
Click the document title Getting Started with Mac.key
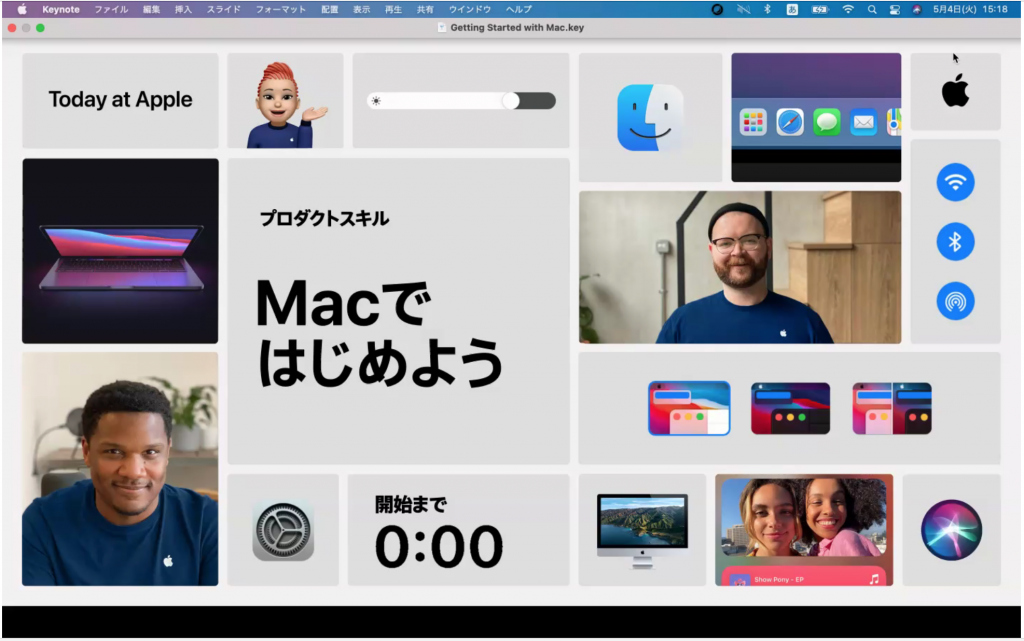(517, 27)
